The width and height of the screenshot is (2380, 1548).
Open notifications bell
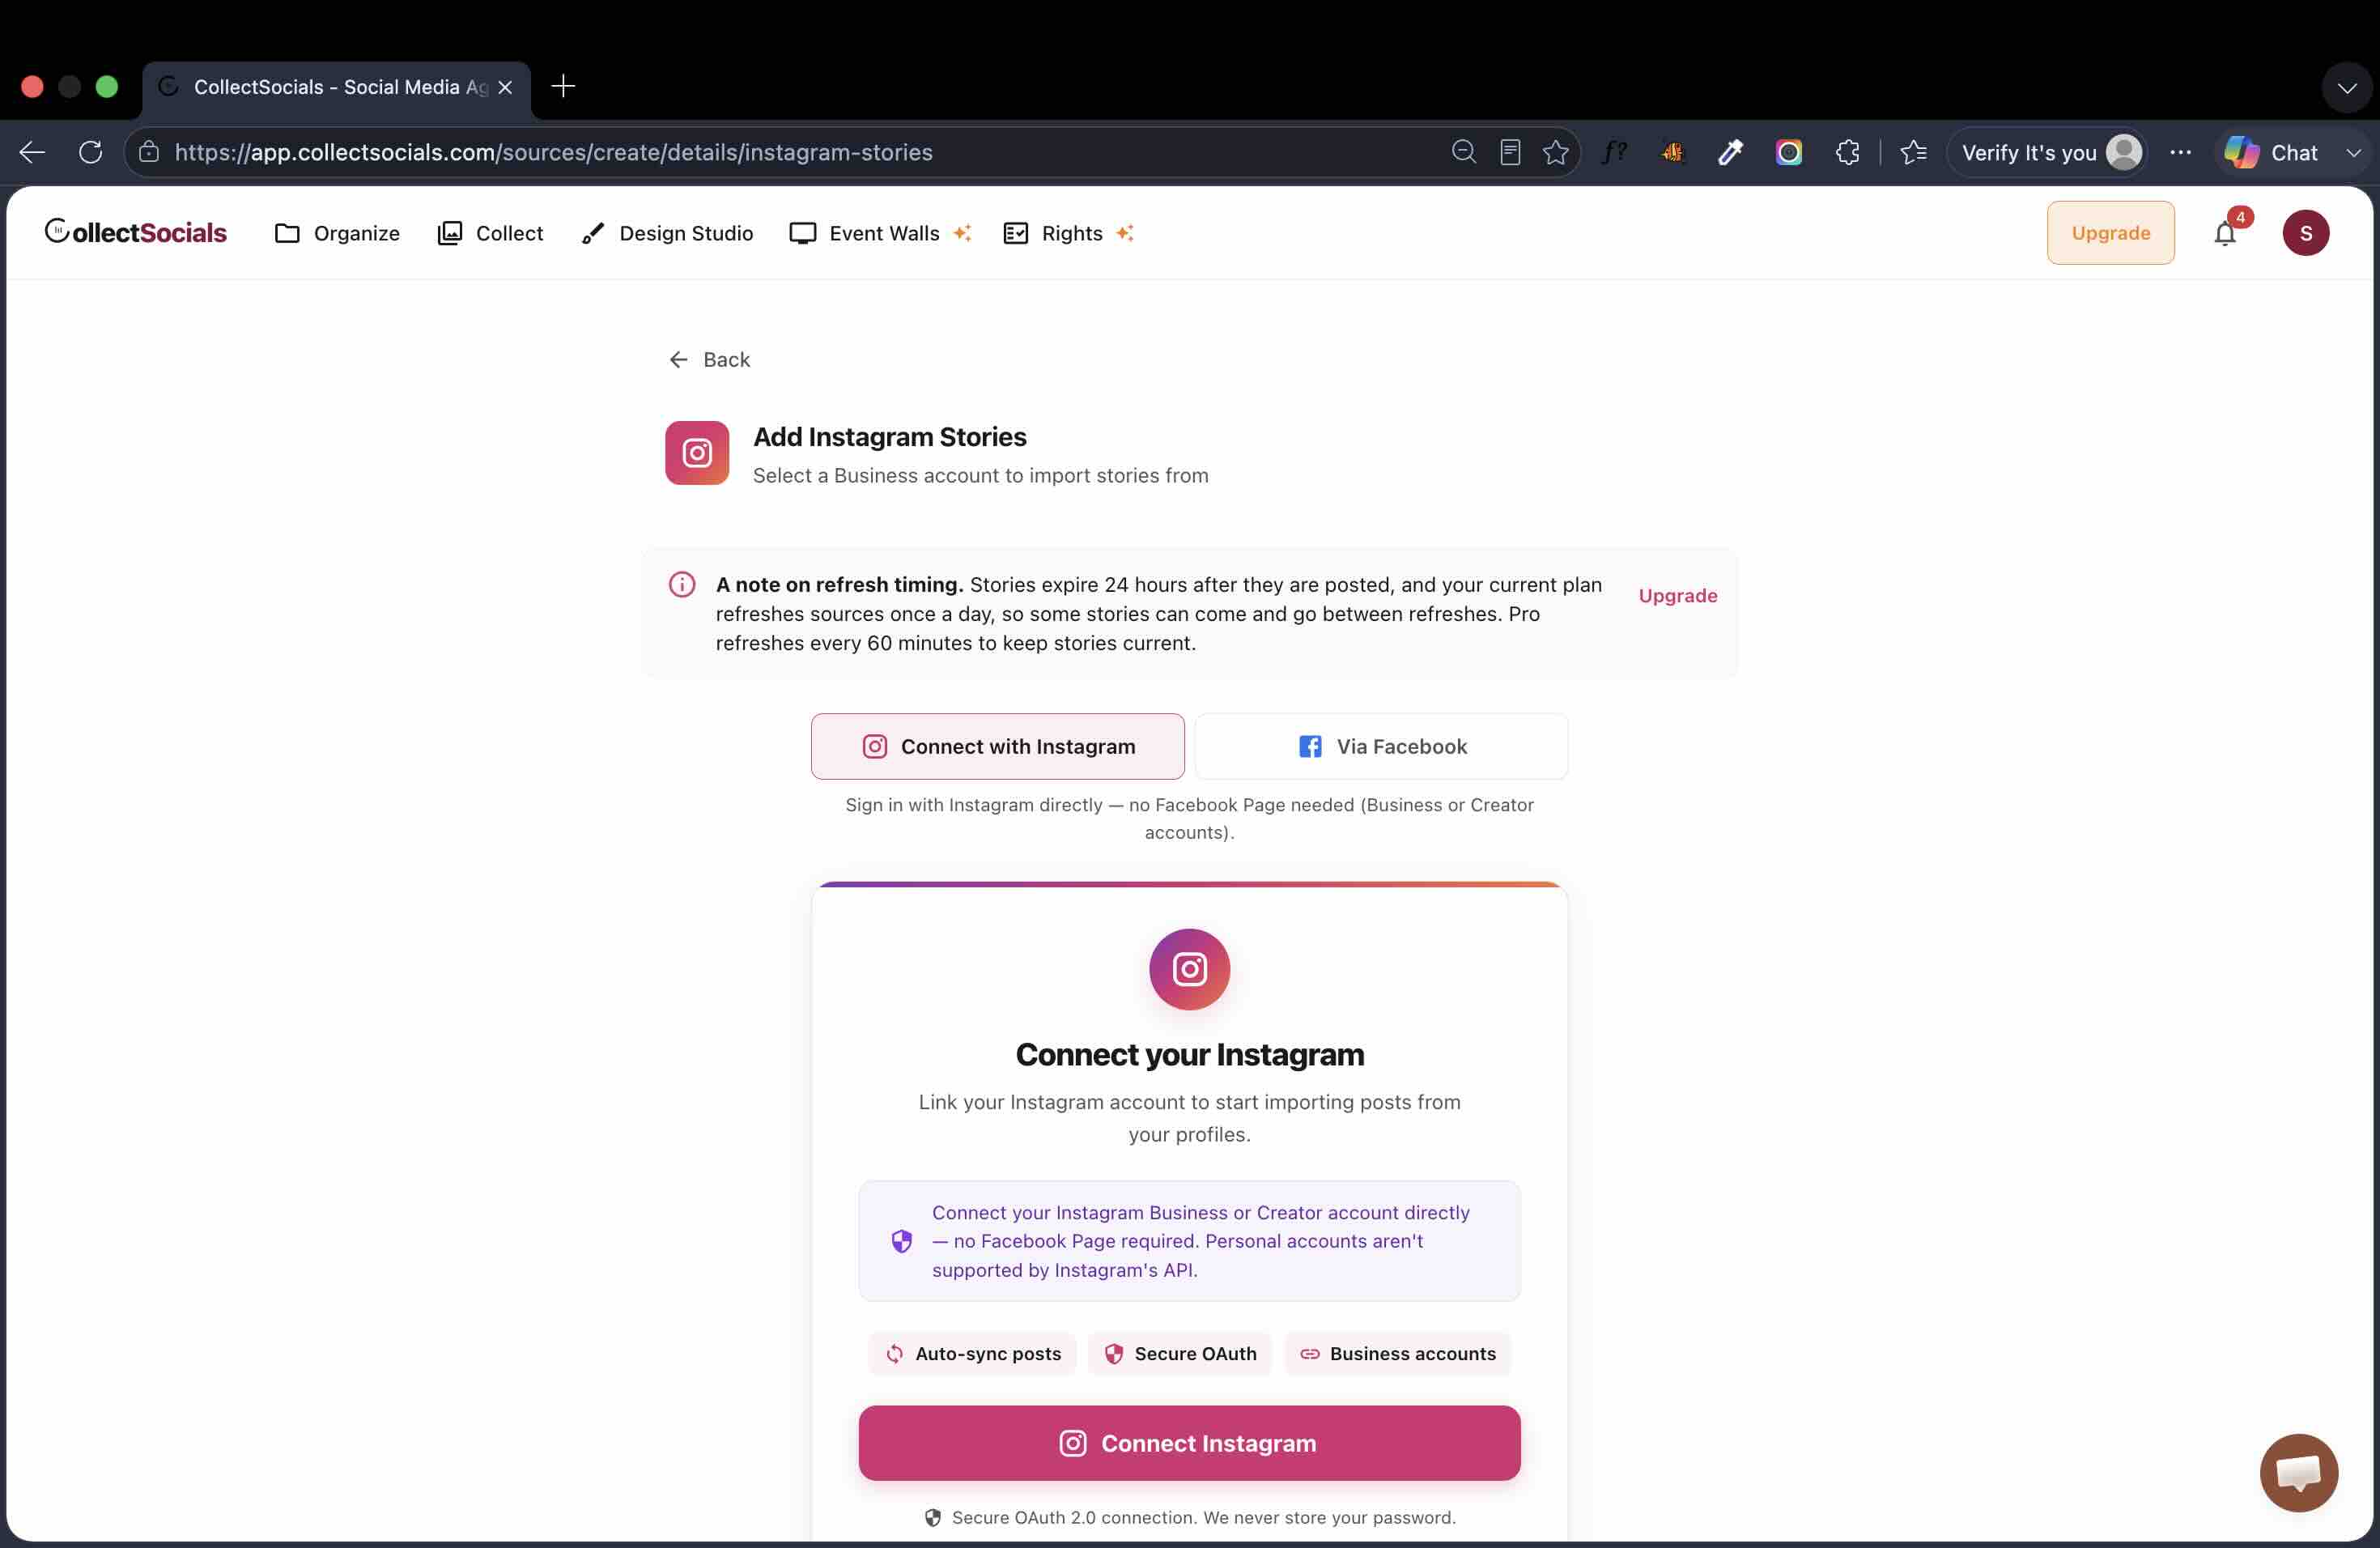(2224, 233)
